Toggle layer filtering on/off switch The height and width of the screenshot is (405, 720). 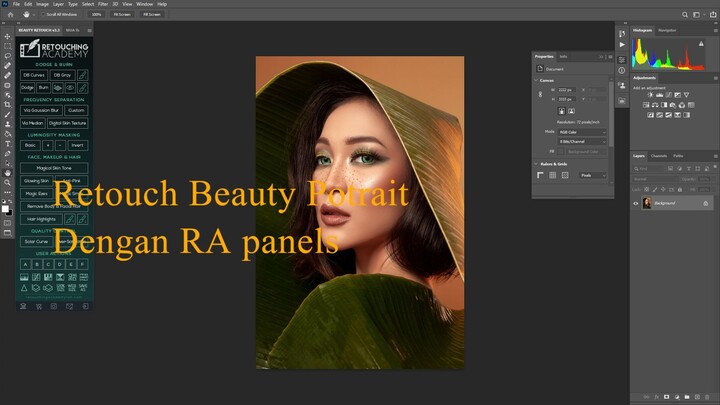714,167
